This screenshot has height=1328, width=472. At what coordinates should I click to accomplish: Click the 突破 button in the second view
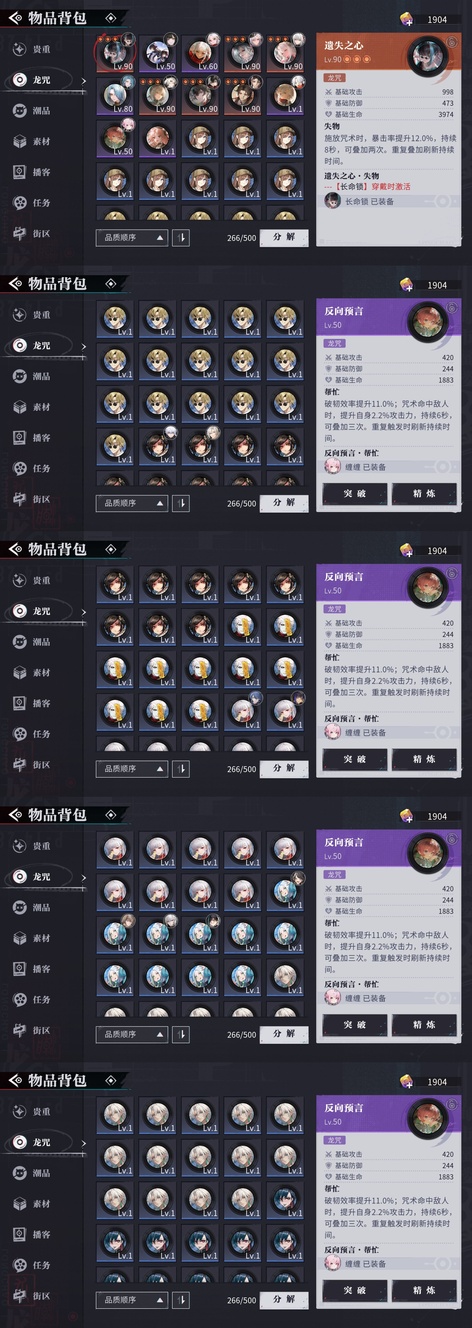(x=355, y=494)
